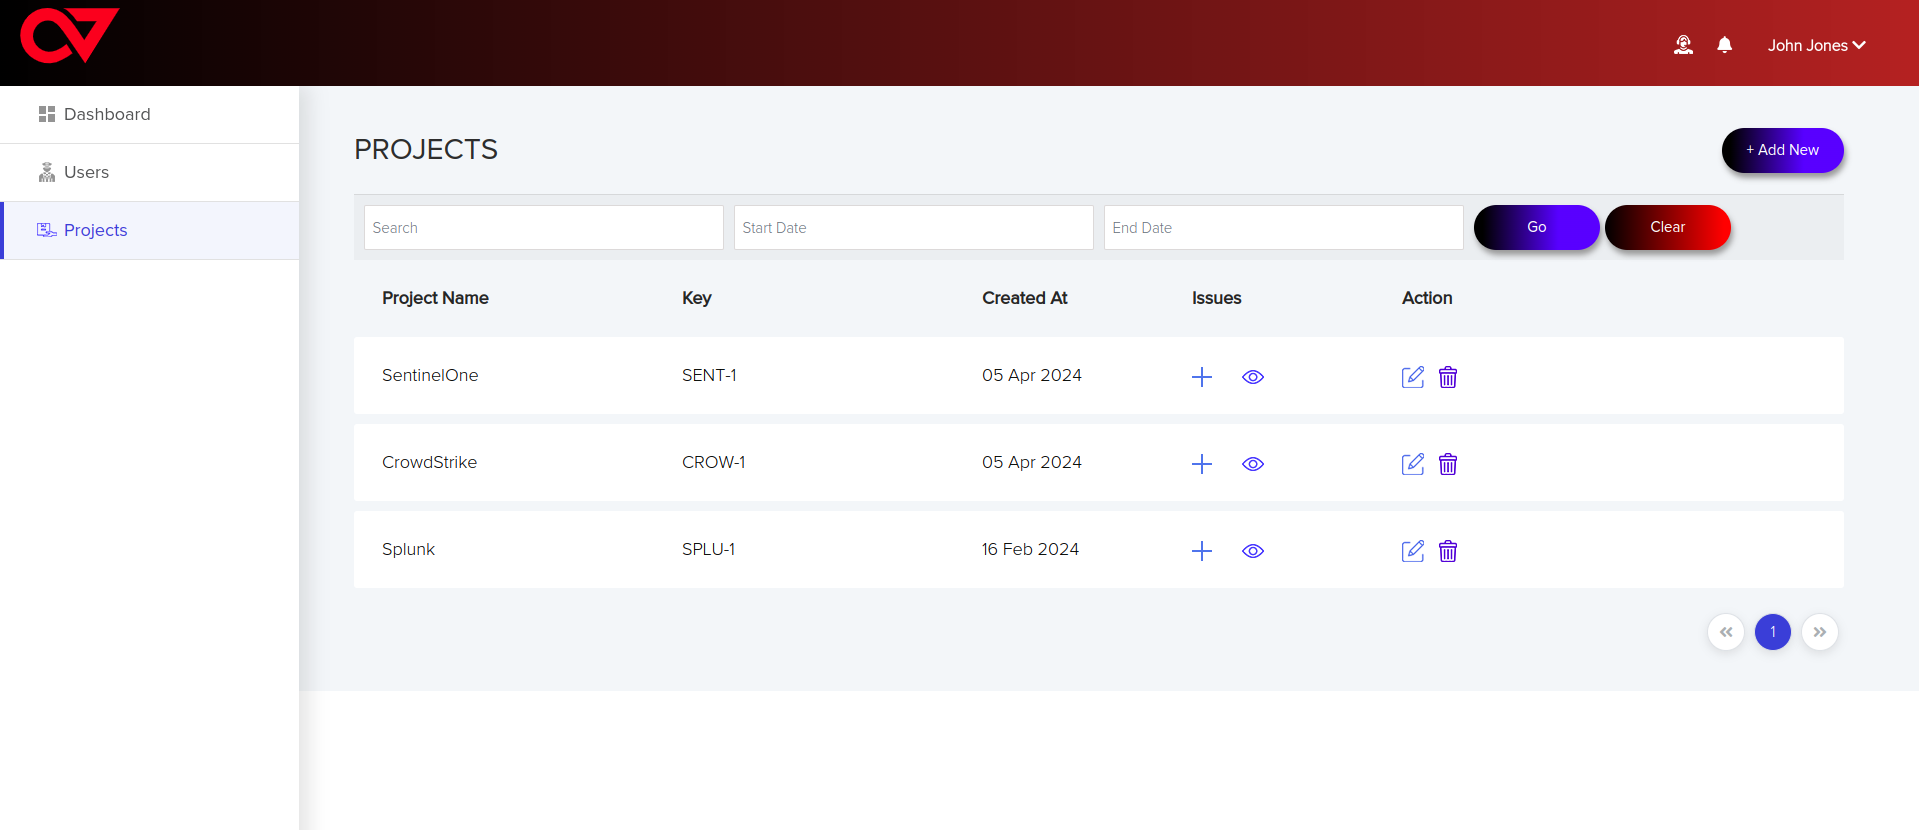
Task: Click the PROJECTS page heading
Action: tap(426, 149)
